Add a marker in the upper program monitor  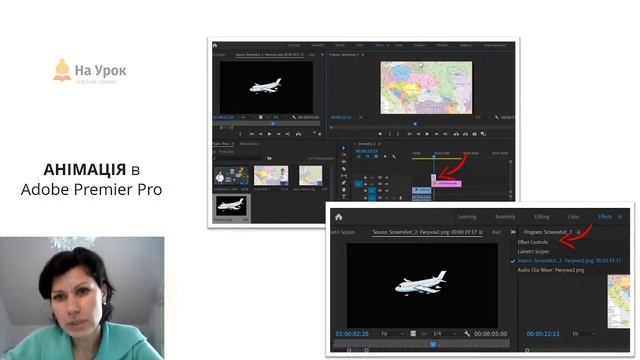[380, 134]
